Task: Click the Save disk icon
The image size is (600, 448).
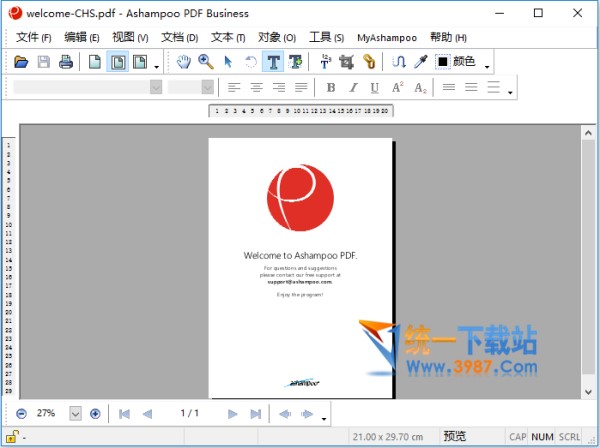Action: point(44,62)
